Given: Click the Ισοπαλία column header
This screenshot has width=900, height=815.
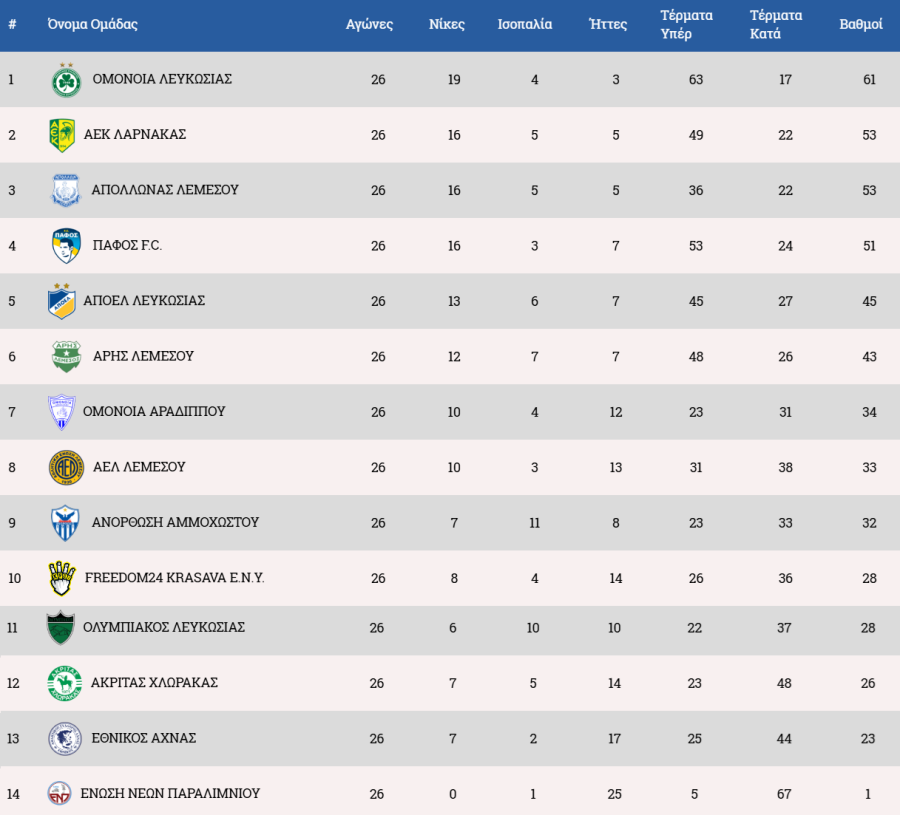Looking at the screenshot, I should pos(525,25).
